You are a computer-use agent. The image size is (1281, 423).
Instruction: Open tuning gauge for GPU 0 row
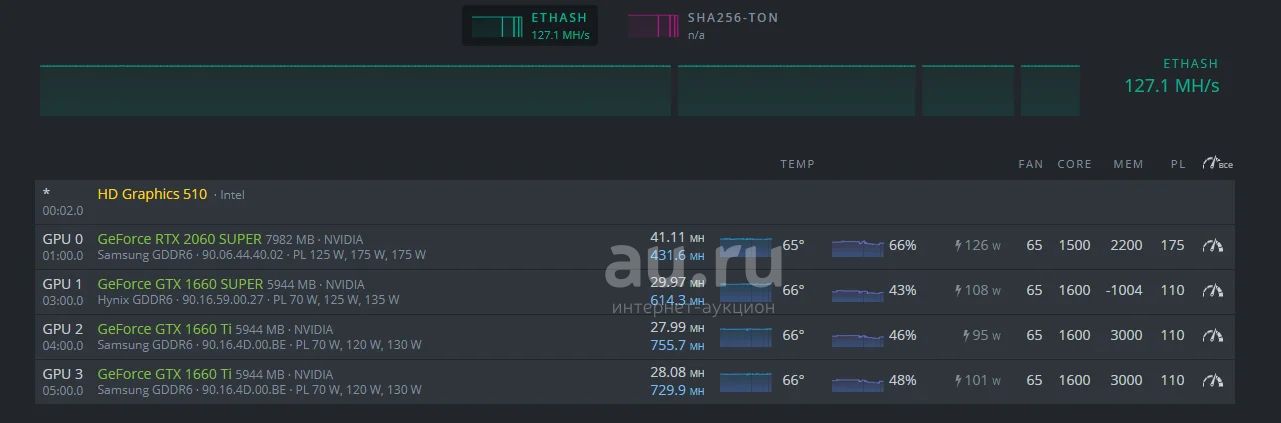(1213, 245)
